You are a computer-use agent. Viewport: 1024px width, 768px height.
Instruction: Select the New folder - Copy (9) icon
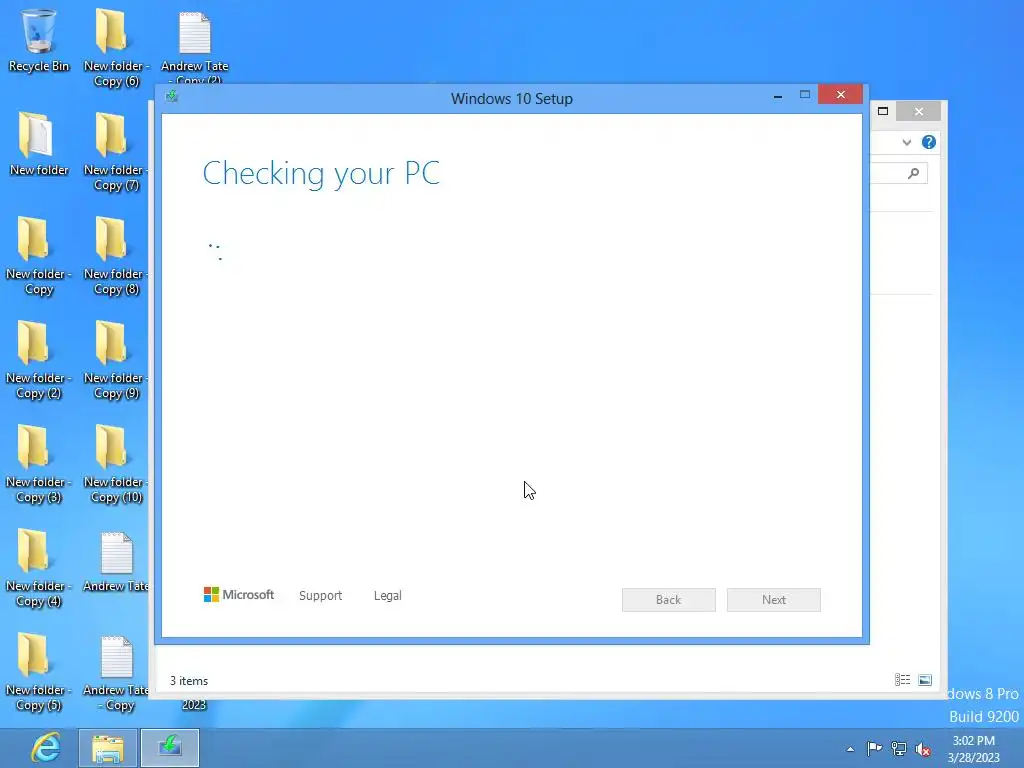click(x=115, y=360)
